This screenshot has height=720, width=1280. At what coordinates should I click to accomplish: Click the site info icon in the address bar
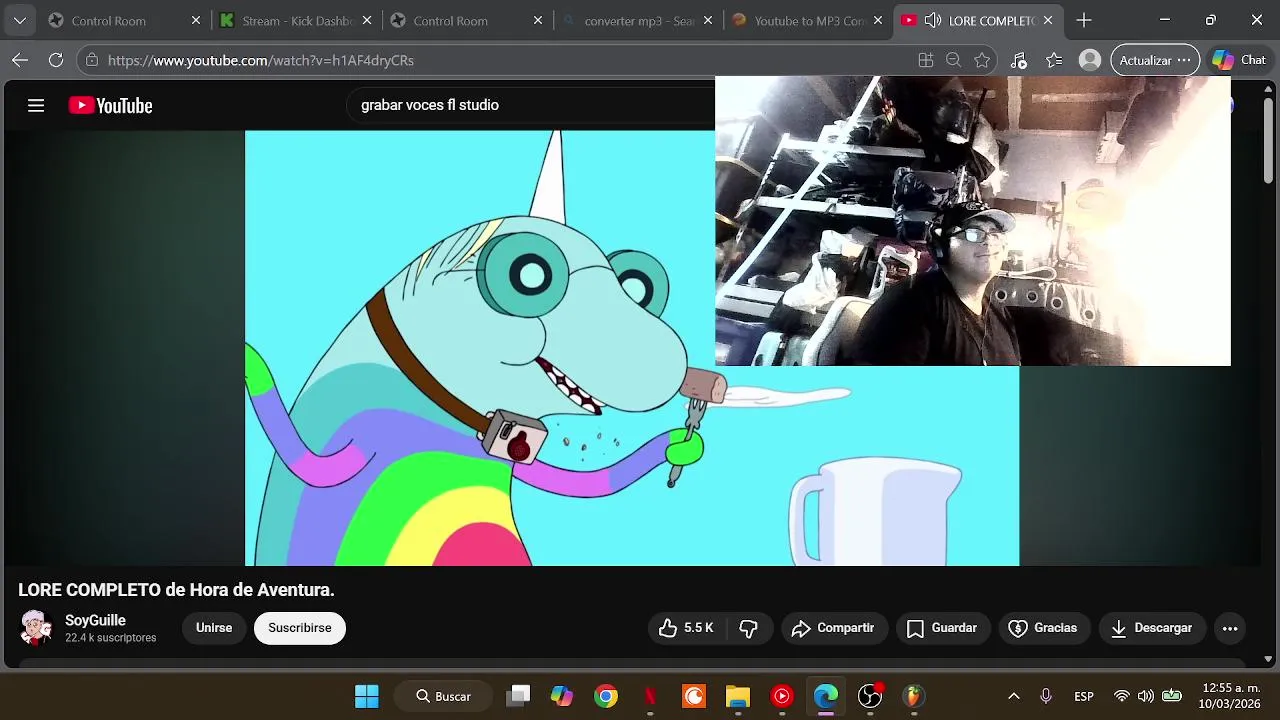[92, 60]
